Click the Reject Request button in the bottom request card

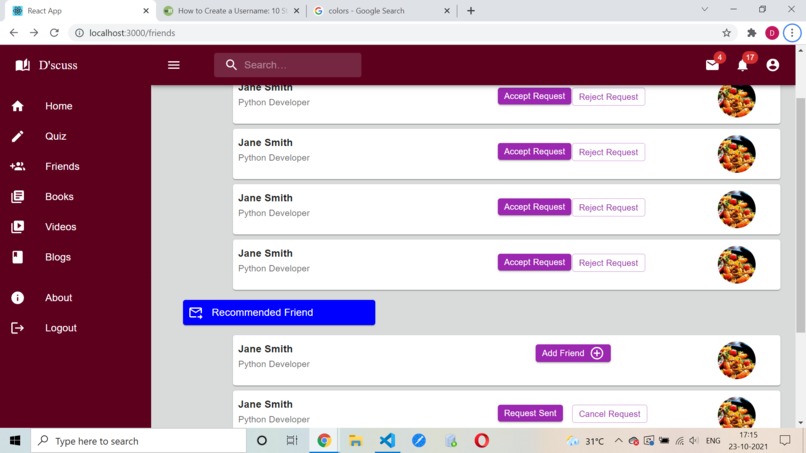(x=608, y=263)
